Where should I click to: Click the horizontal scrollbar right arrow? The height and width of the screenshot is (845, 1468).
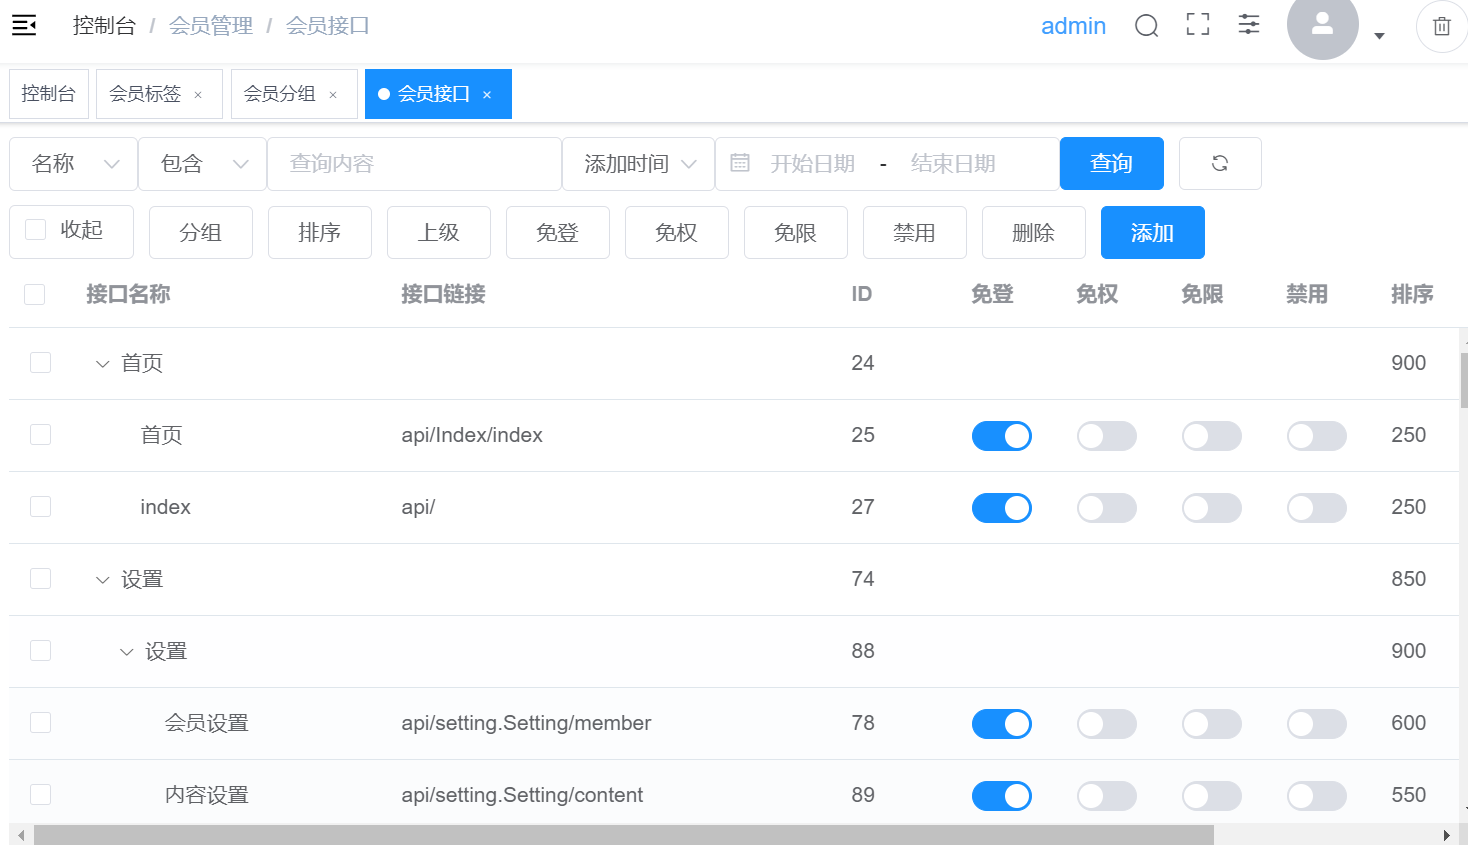point(1446,835)
